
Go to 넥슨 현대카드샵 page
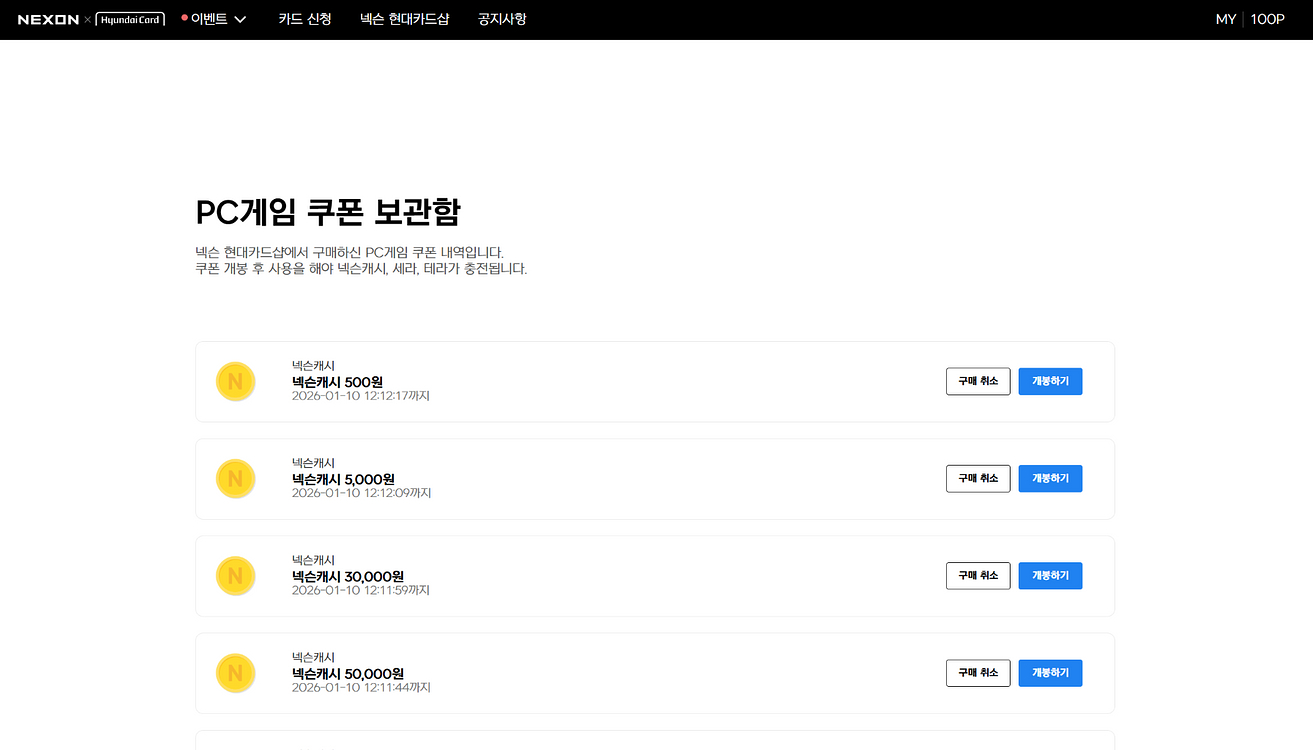(404, 20)
